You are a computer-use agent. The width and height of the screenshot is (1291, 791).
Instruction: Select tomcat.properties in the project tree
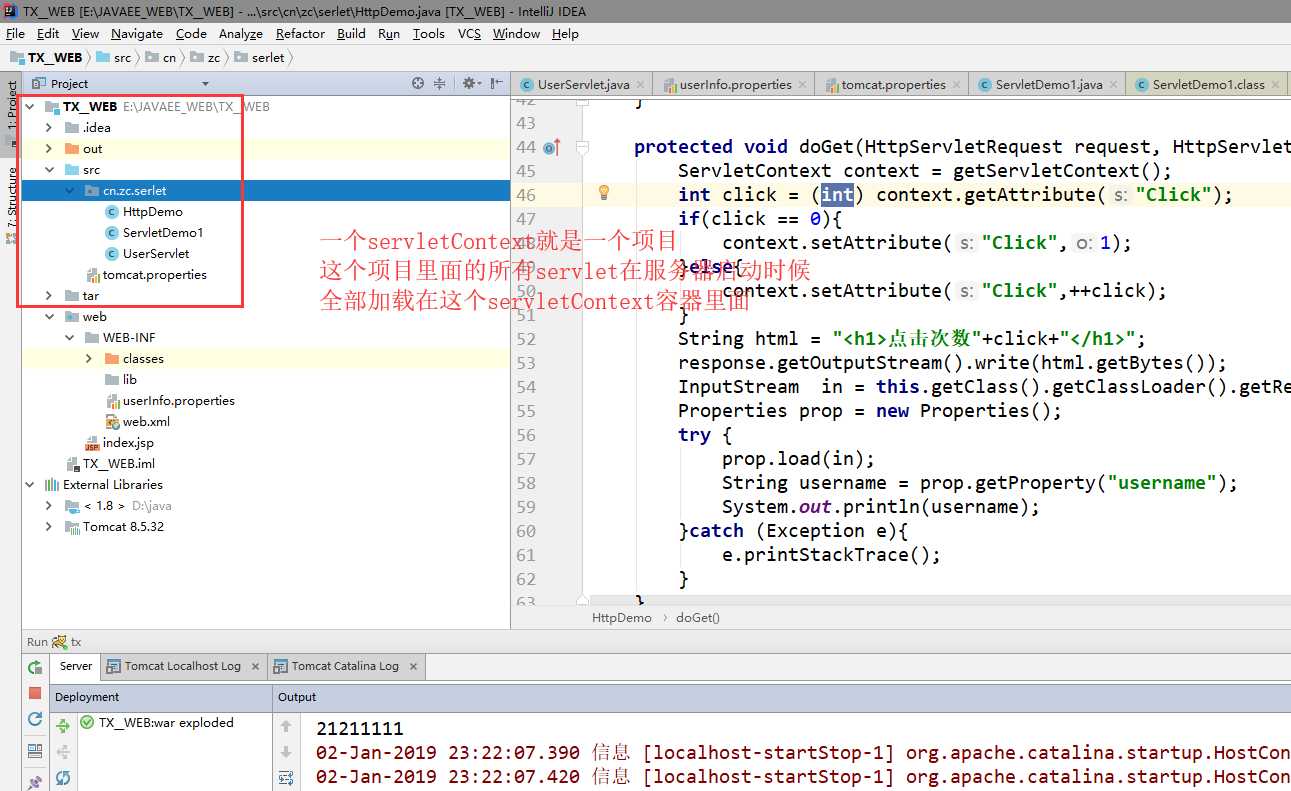(x=155, y=275)
